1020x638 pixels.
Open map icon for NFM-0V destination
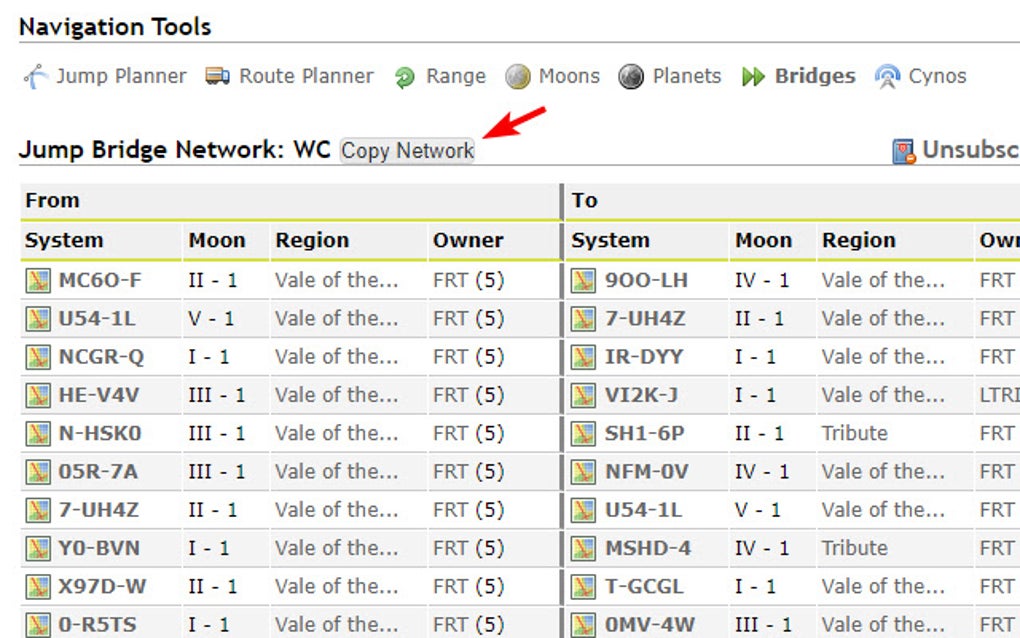coord(584,473)
